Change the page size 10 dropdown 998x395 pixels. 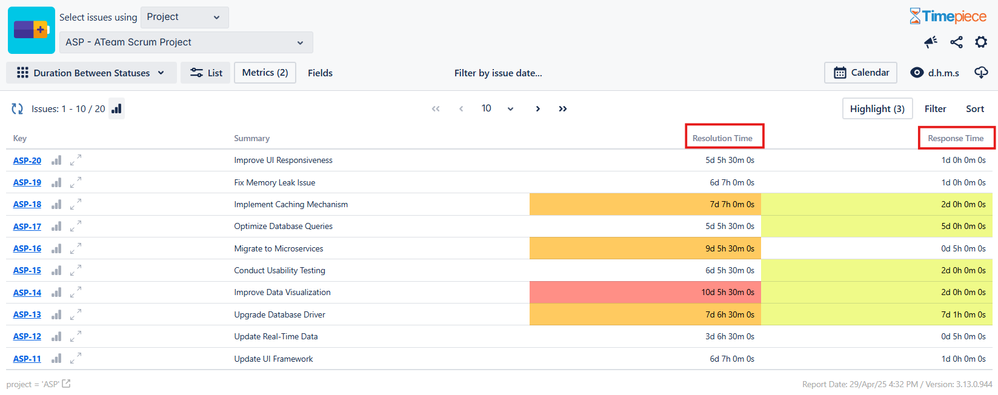[x=497, y=109]
